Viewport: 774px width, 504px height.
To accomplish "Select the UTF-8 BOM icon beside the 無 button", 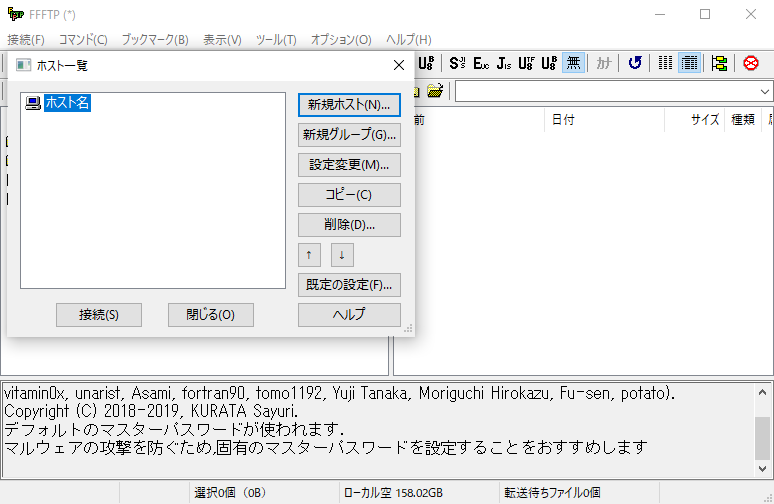I will (x=549, y=63).
